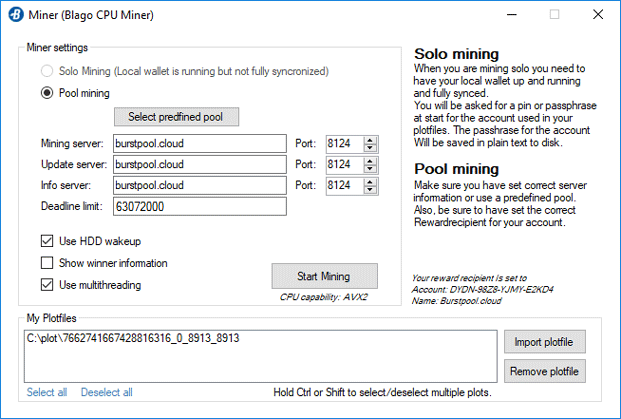
Task: Click Import plotfile button
Action: click(545, 342)
